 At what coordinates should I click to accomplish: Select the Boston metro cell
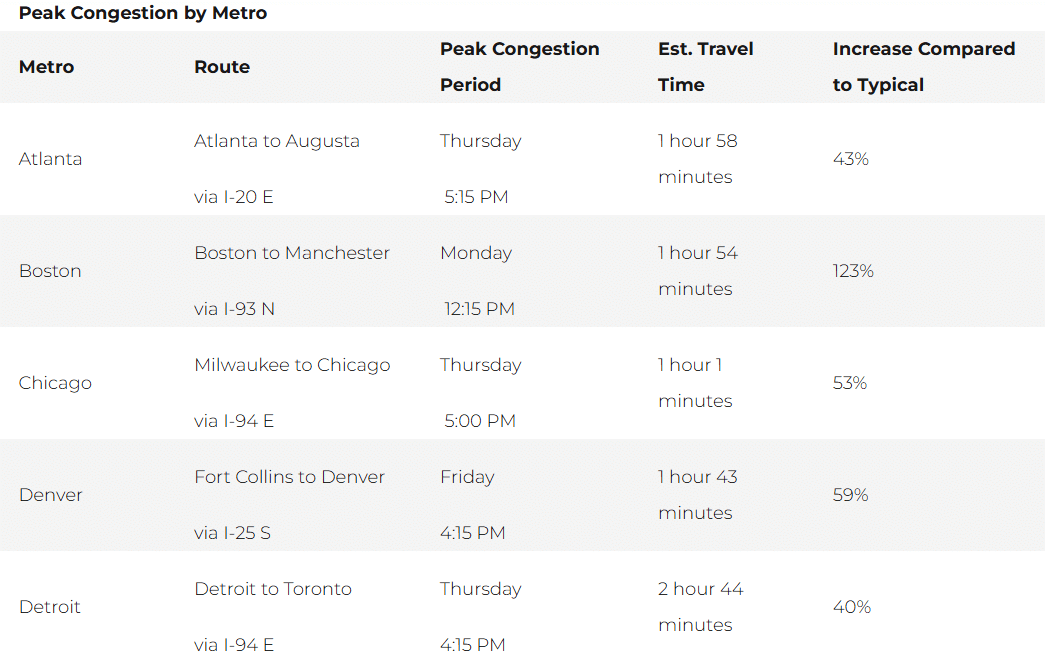click(x=50, y=271)
